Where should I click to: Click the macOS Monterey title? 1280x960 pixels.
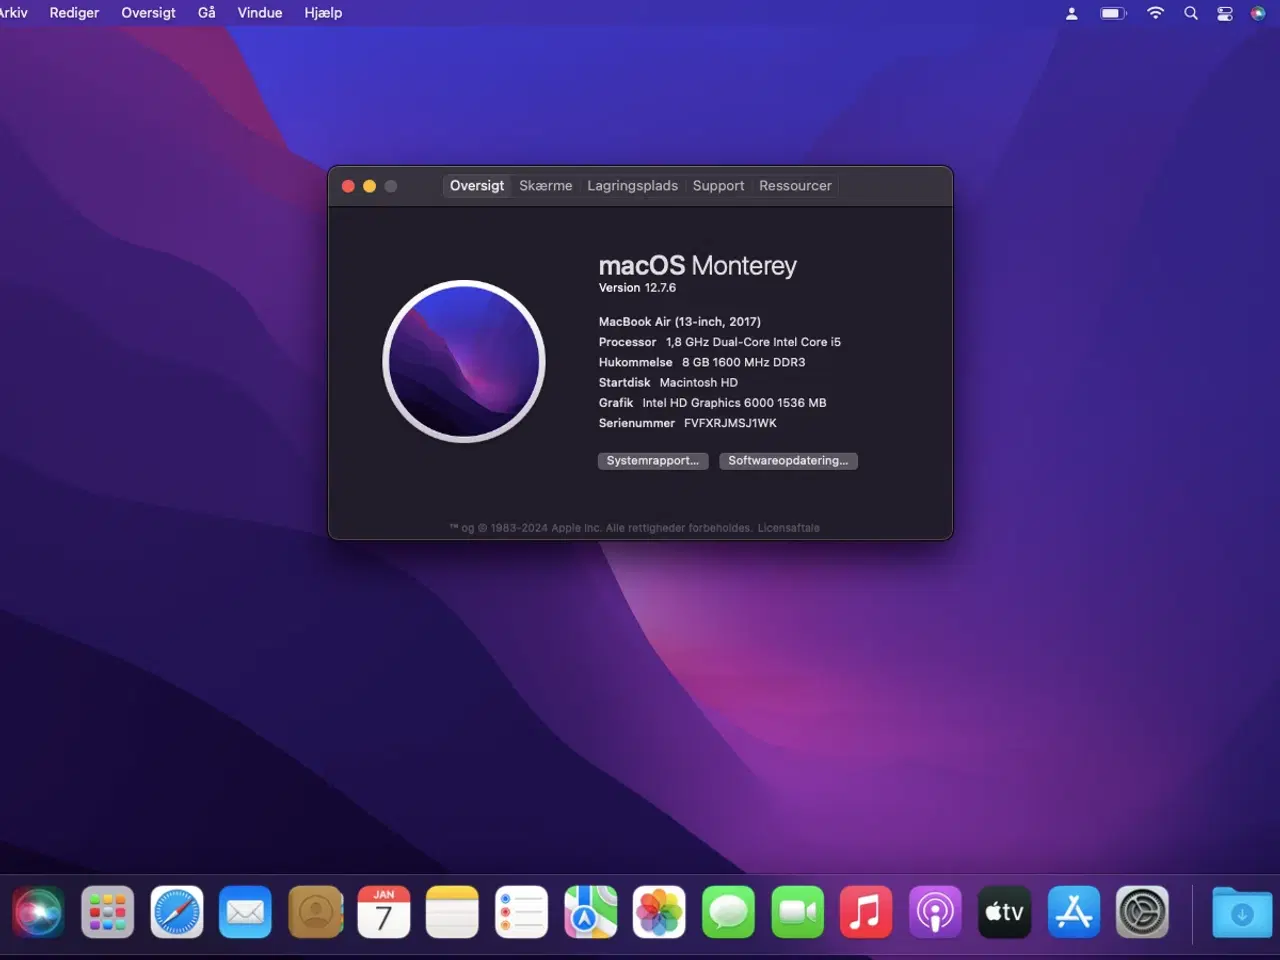coord(698,265)
